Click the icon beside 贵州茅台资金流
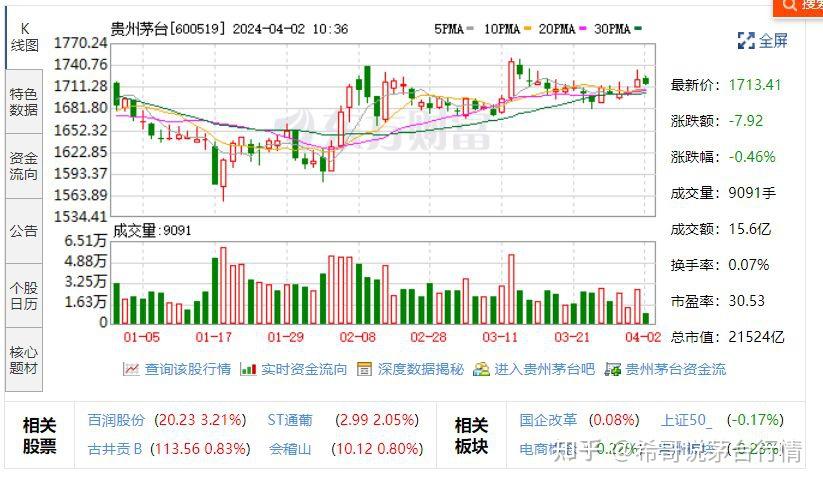Screen dimensions: 823x484 click(613, 369)
